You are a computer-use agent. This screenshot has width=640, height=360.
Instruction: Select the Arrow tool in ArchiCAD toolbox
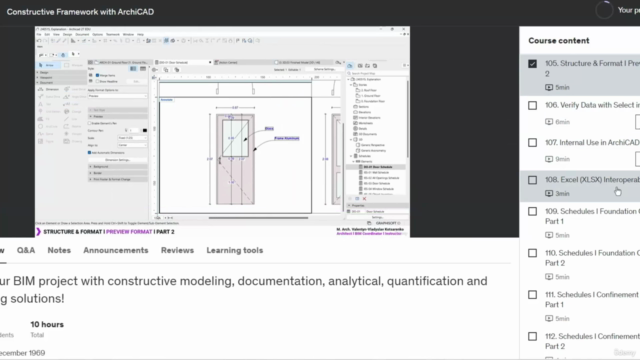coord(48,65)
